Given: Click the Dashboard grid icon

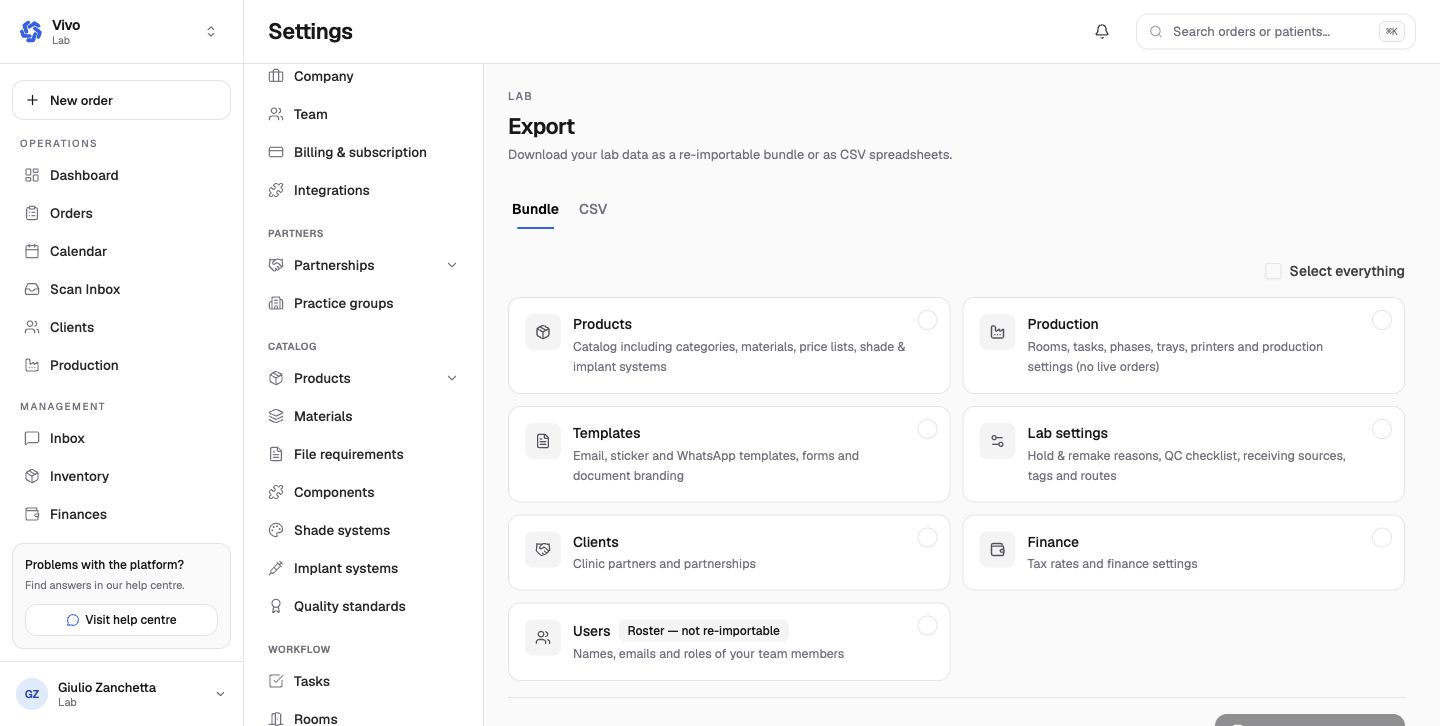Looking at the screenshot, I should point(32,175).
